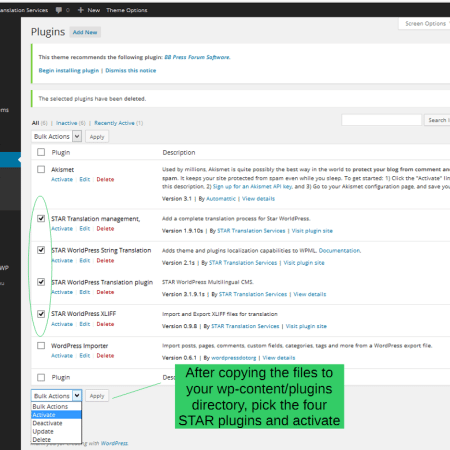
Task: Edit the WordPress Importer plugin
Action: [85, 356]
